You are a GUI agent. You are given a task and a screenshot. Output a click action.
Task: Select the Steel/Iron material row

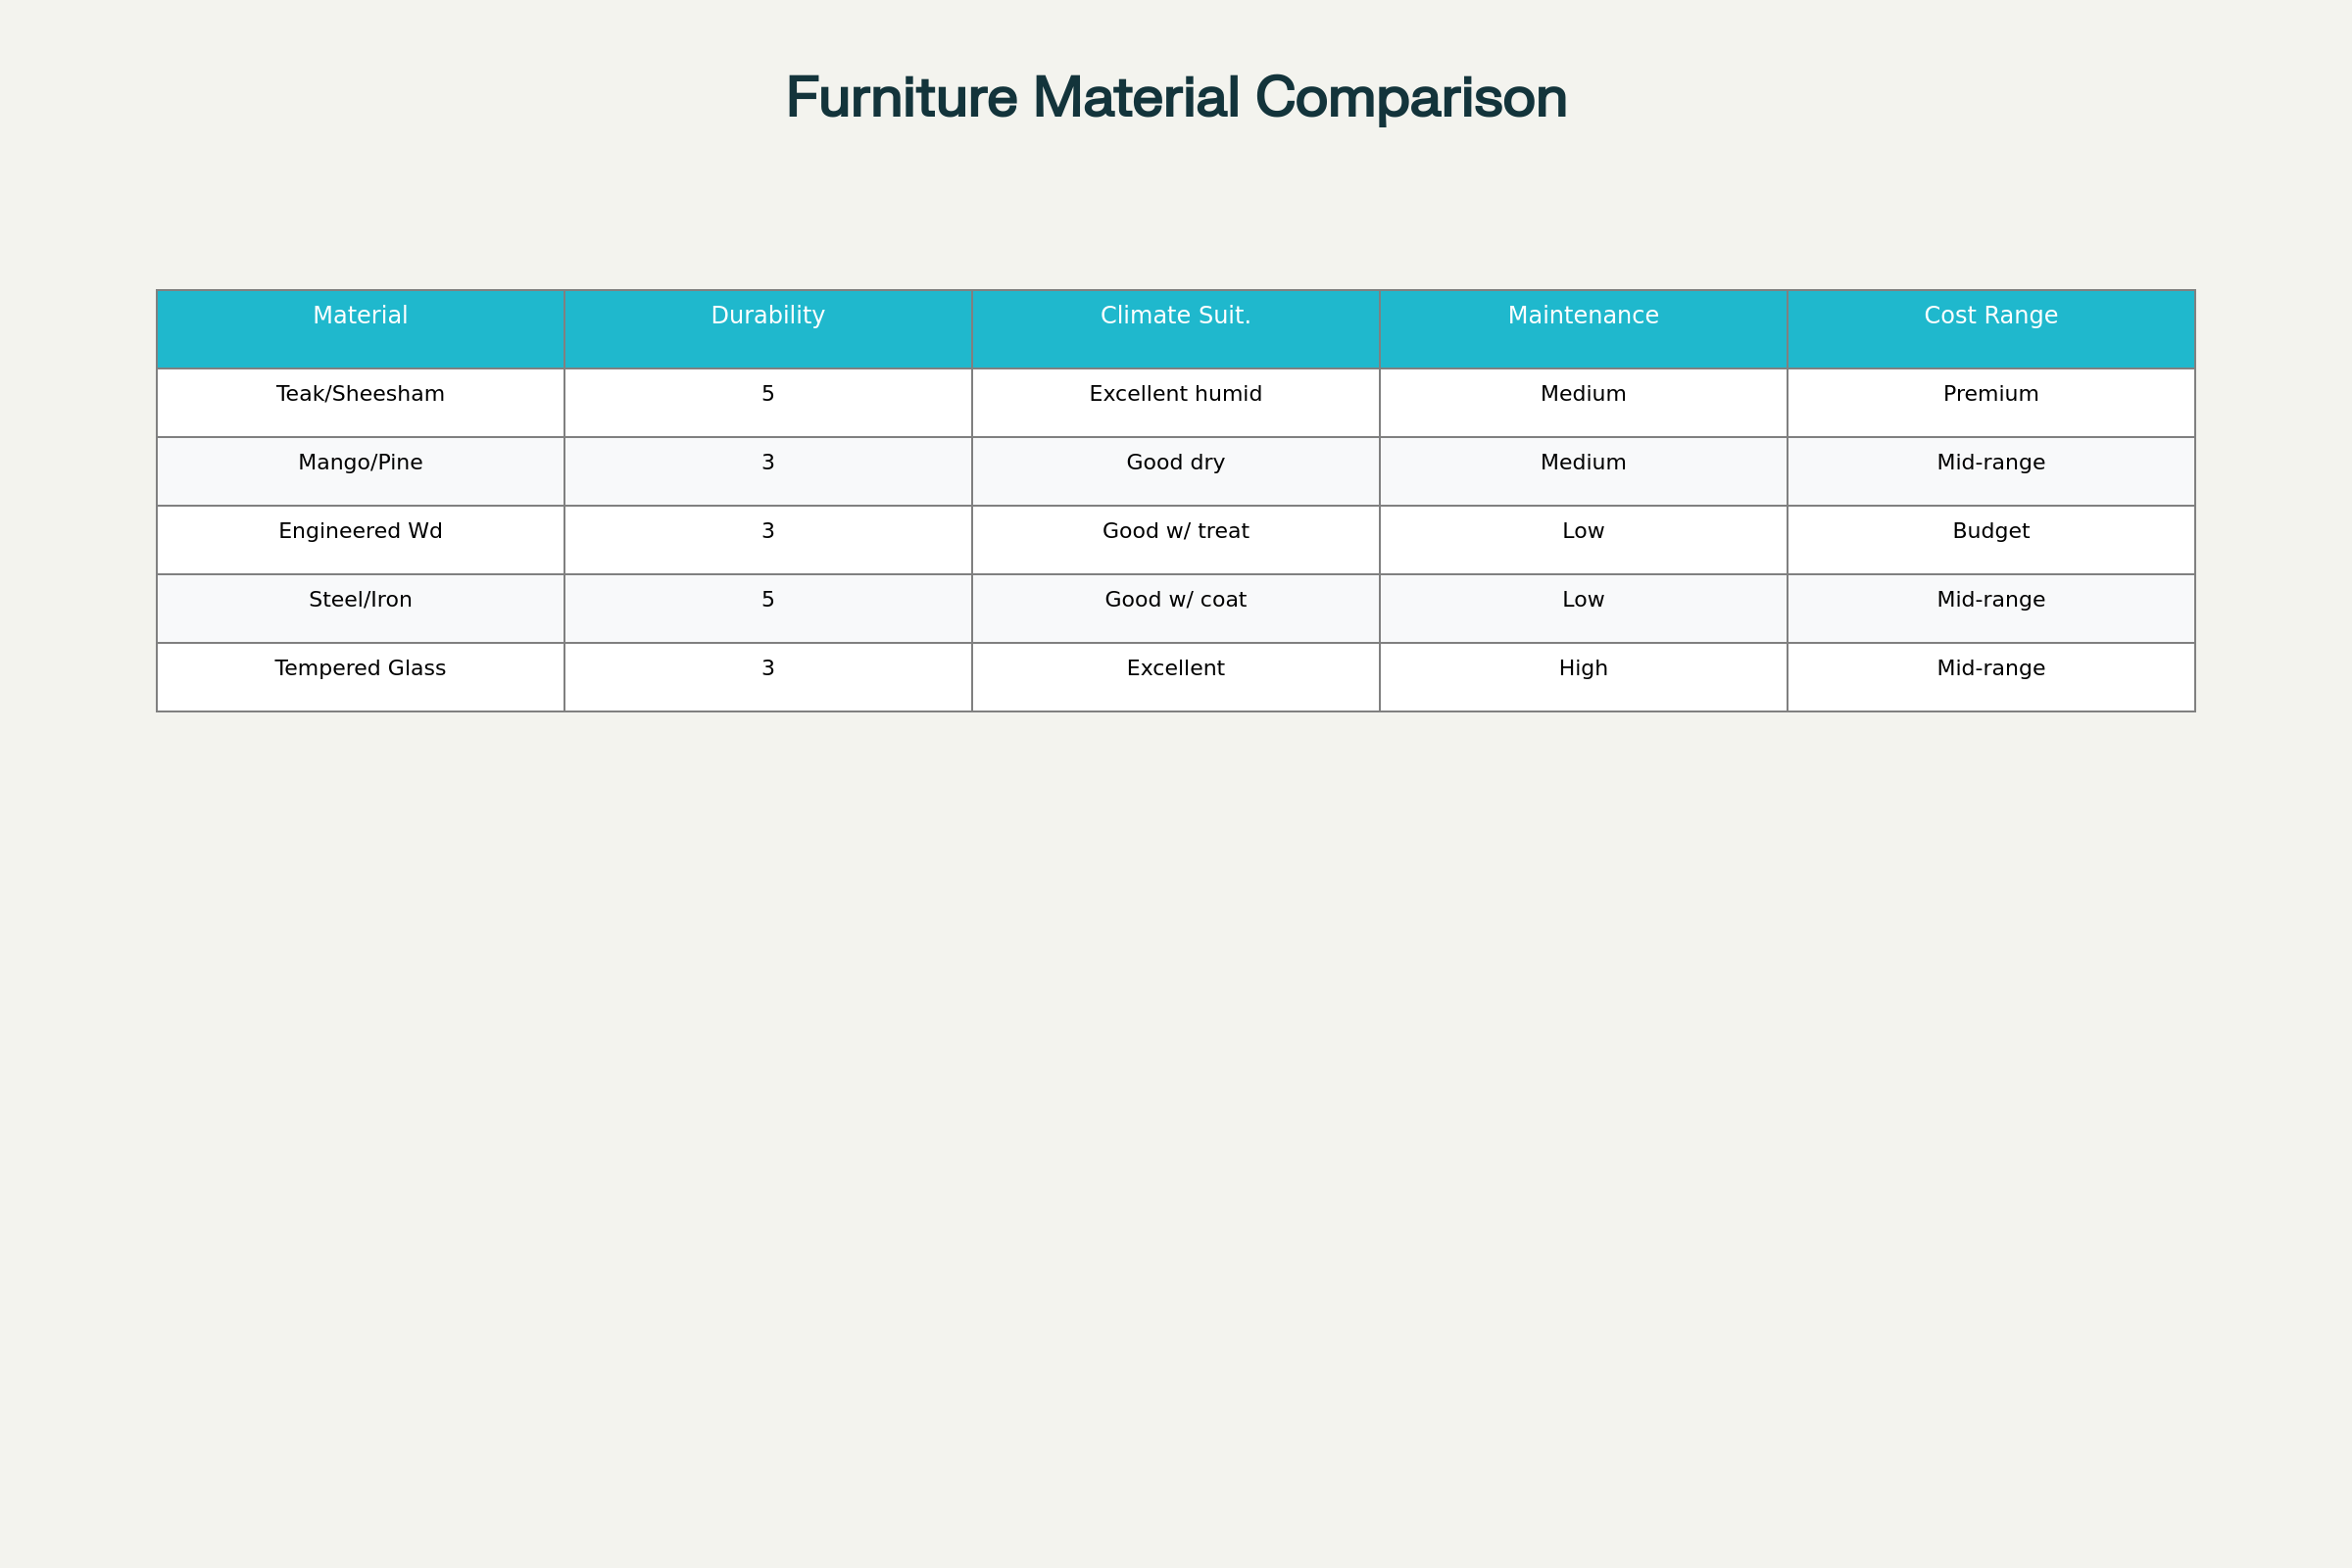(x=361, y=599)
